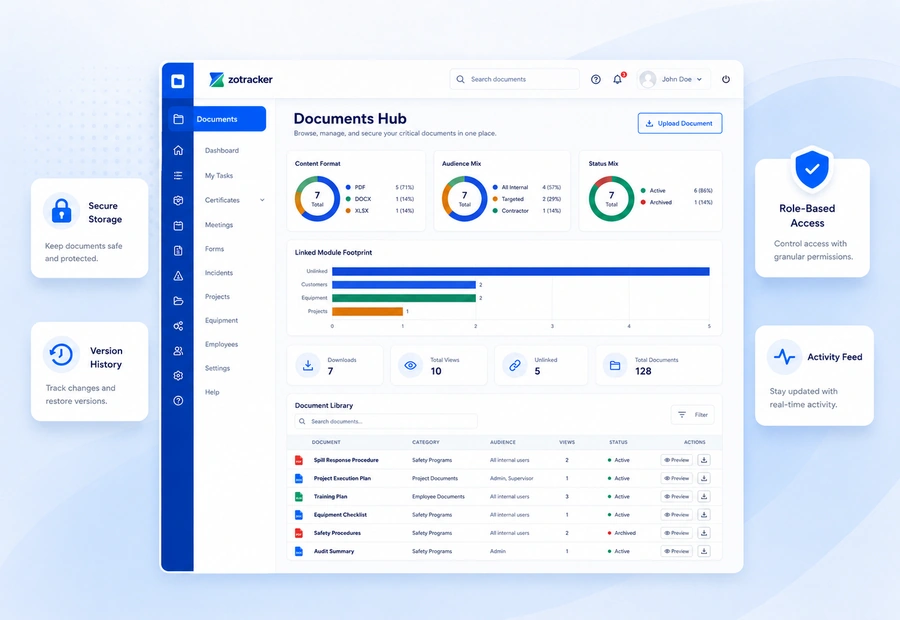
Task: Click the Spill Response Procedure PDF file icon
Action: 298,460
